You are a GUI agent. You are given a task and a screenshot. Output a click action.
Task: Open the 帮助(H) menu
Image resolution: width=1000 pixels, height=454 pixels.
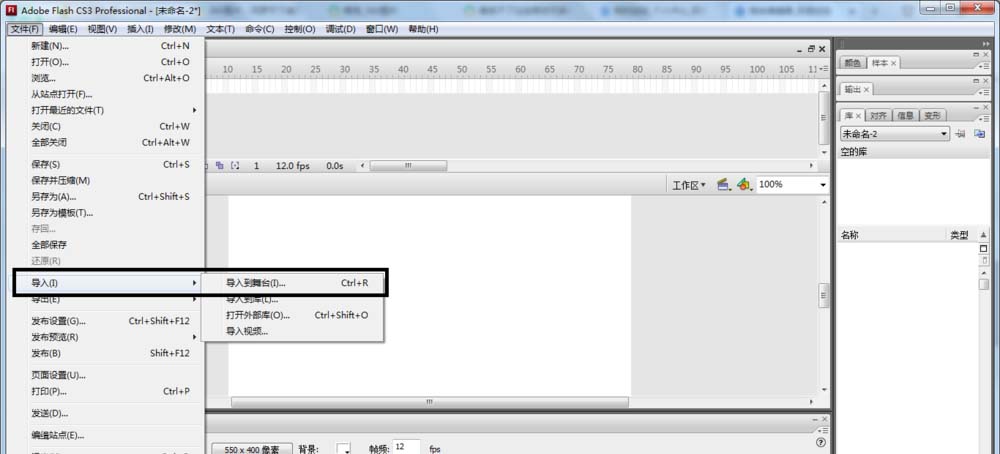423,29
